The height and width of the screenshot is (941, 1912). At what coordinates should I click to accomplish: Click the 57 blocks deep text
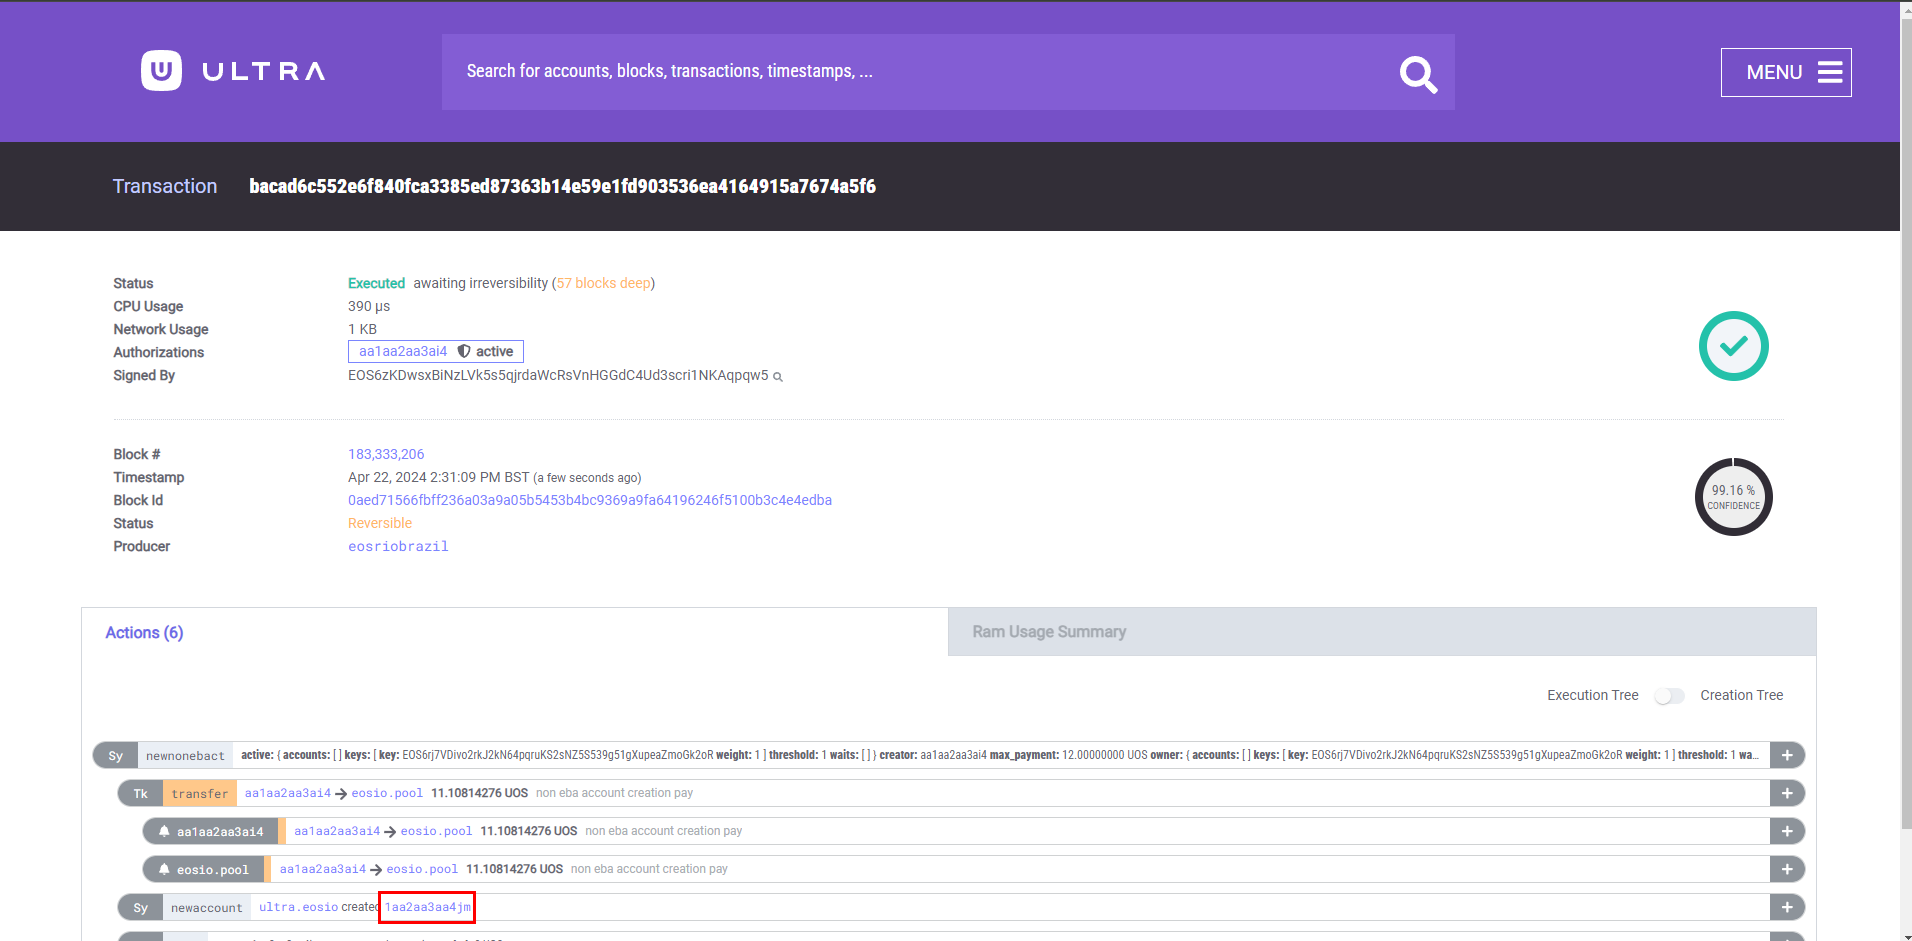[x=603, y=283]
